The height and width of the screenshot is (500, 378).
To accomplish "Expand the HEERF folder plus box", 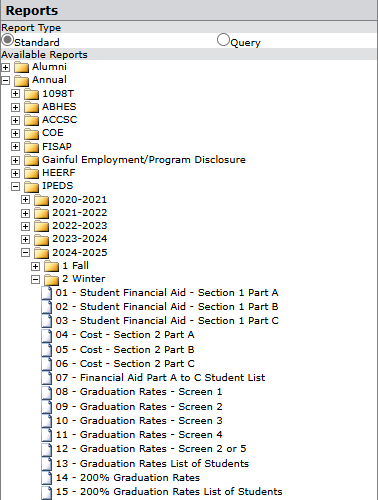I will point(15,173).
